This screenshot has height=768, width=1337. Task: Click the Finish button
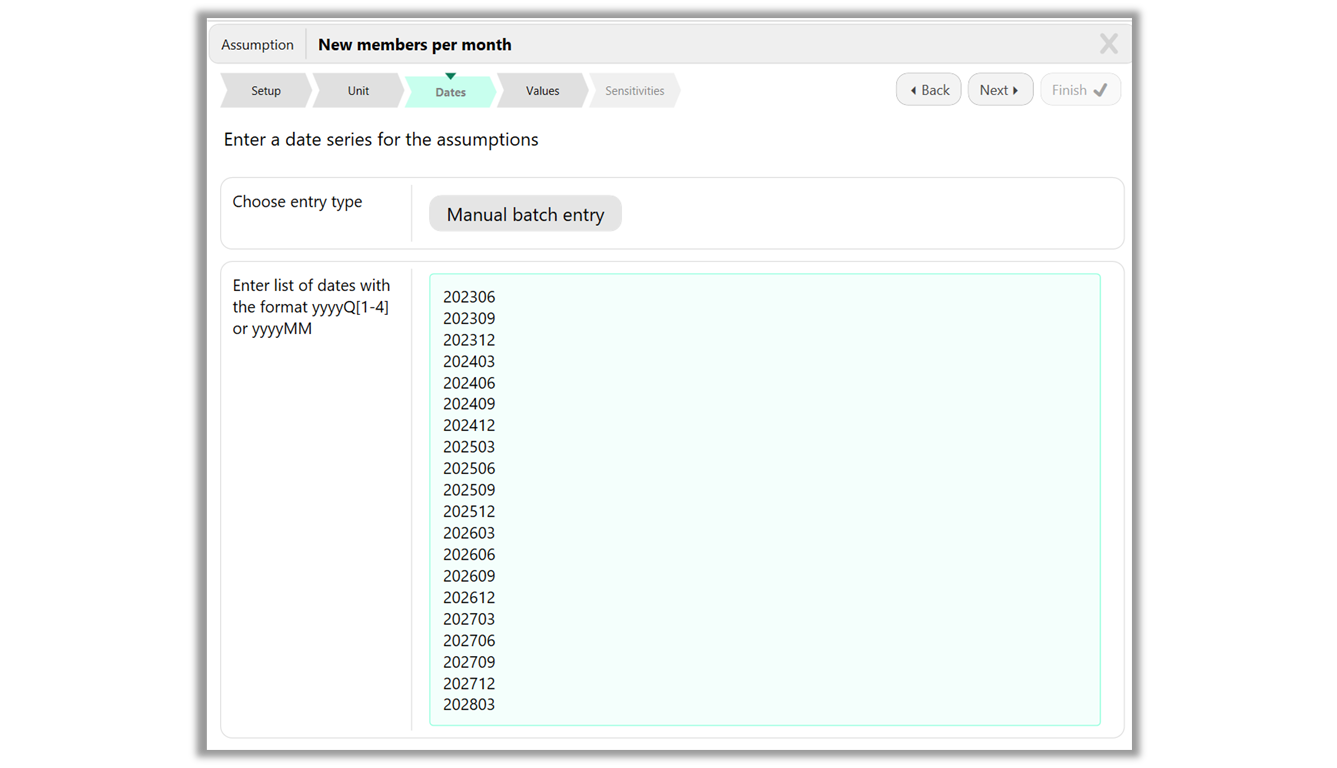(1080, 89)
